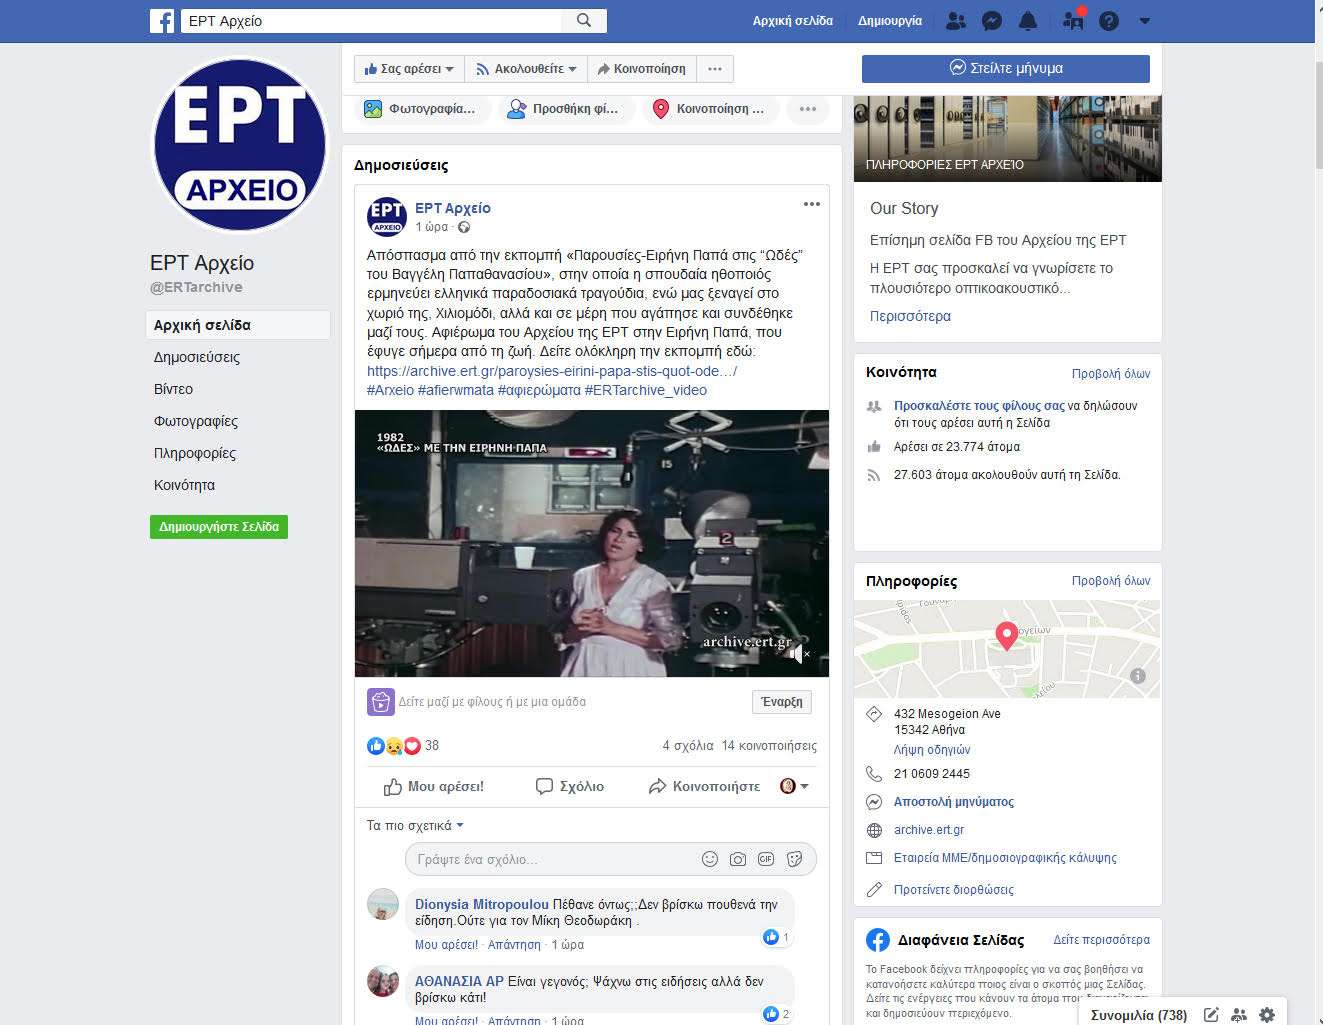Select Βίντεο in the left sidebar
The height and width of the screenshot is (1025, 1323).
174,389
